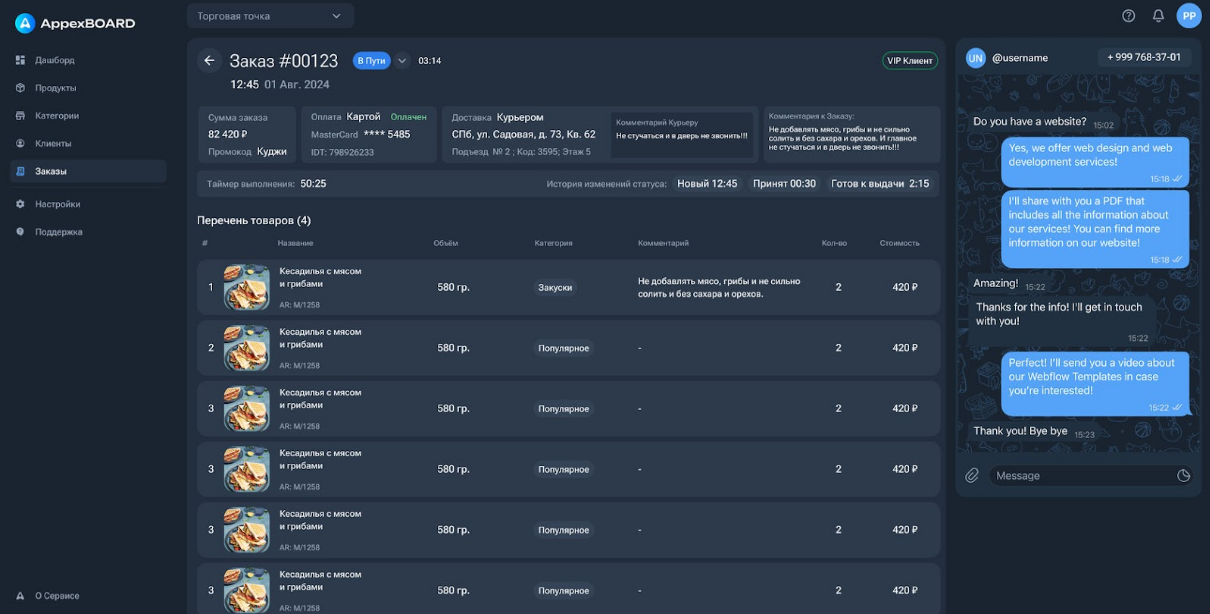Click the Message input field
Image resolution: width=1210 pixels, height=614 pixels.
(1080, 476)
